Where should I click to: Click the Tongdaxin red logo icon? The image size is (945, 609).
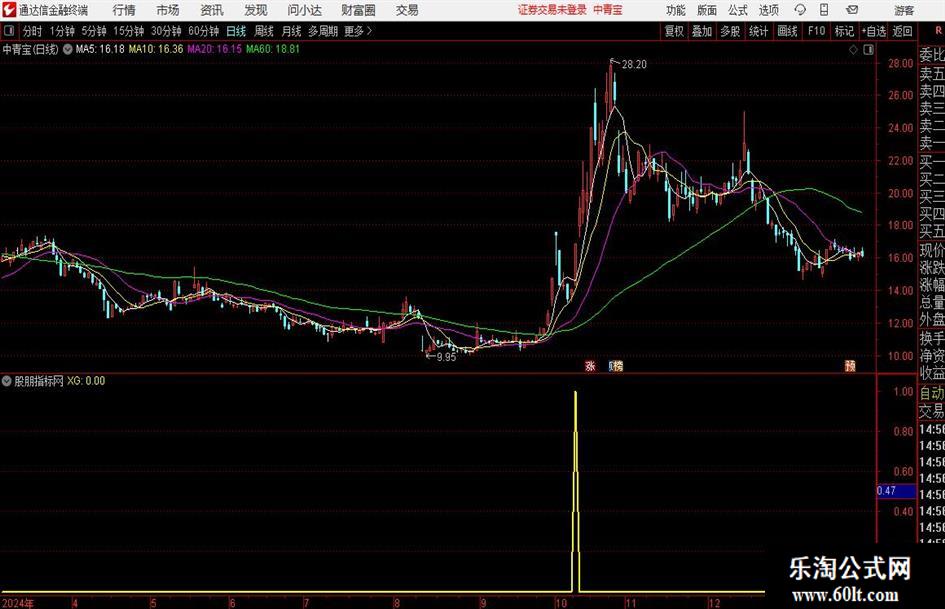coord(9,10)
